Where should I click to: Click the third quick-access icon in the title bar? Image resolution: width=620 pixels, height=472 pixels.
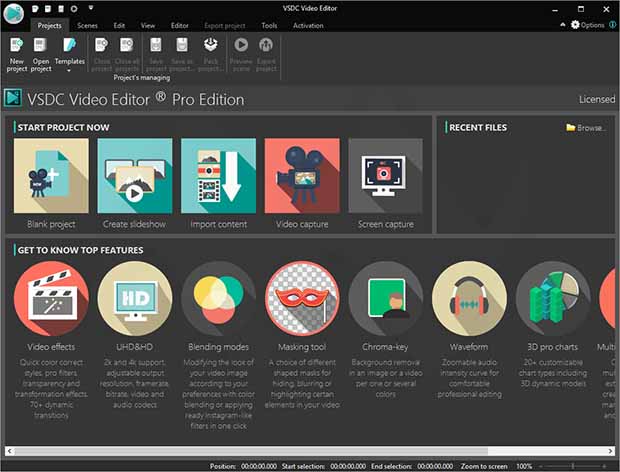(x=61, y=8)
